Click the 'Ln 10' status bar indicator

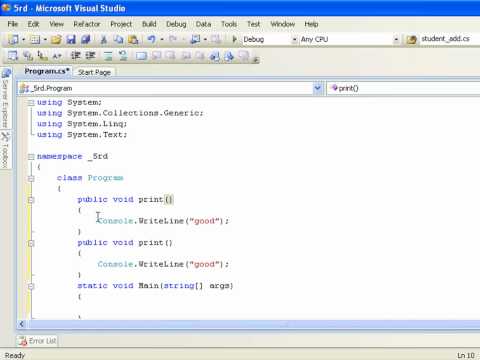(466, 355)
